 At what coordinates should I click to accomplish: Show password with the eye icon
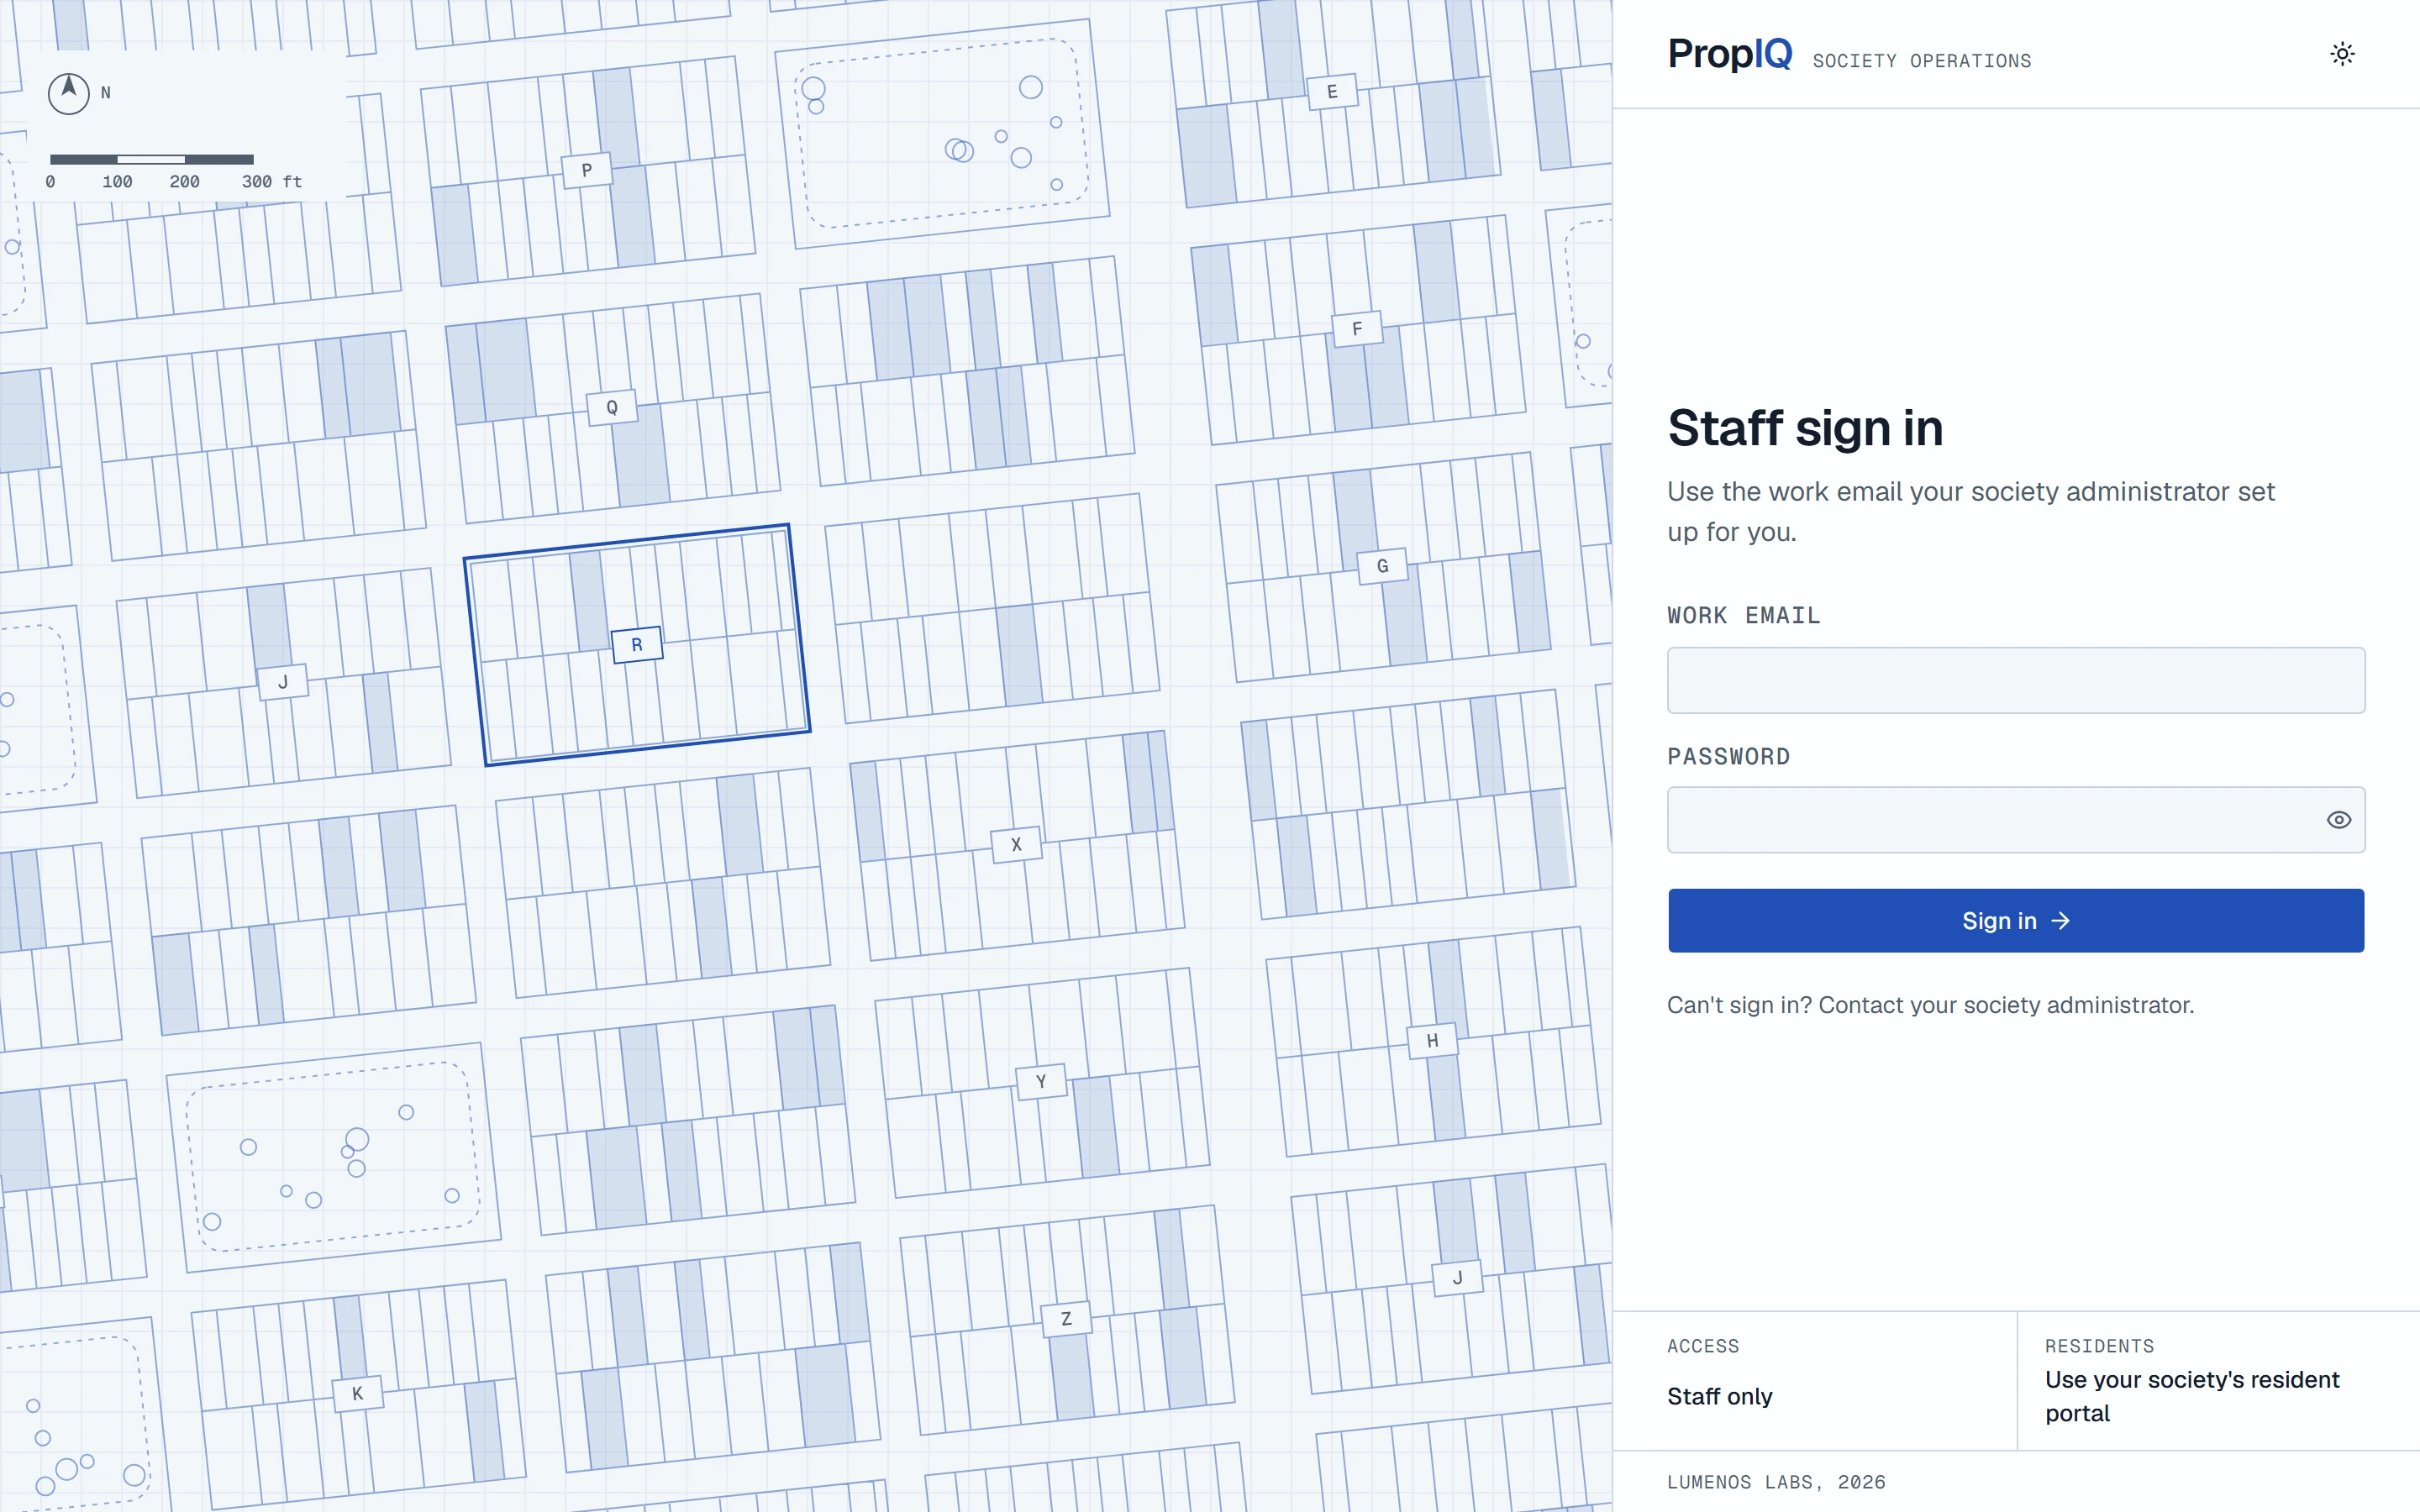click(2338, 820)
